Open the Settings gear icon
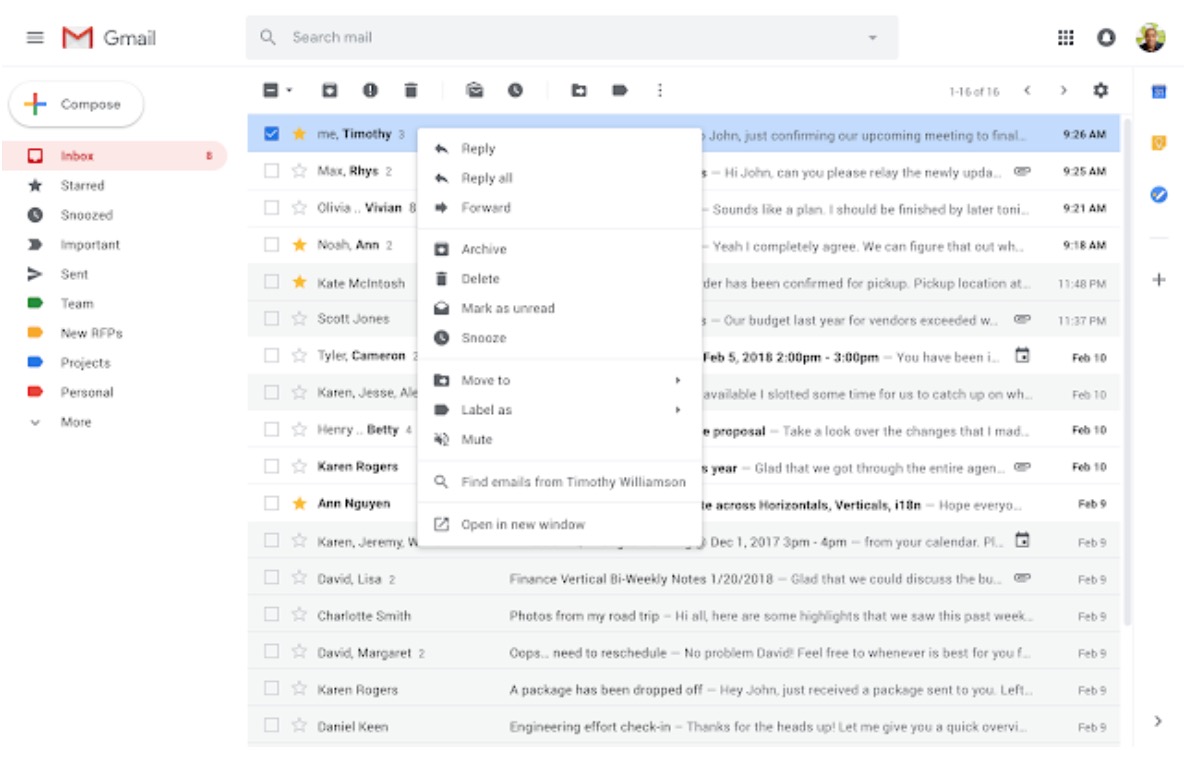Screen dimensions: 1194x760 [x=1100, y=91]
